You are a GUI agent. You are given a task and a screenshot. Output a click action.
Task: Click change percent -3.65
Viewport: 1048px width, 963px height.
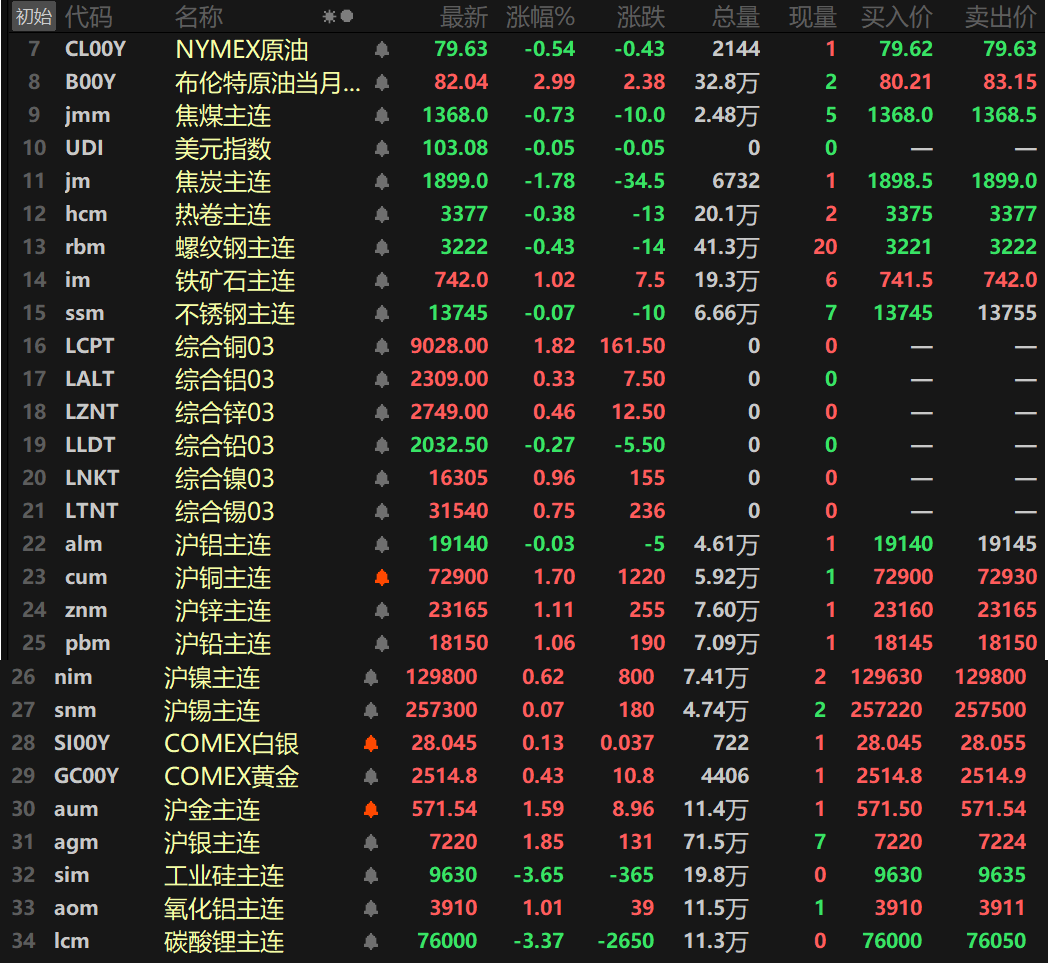[x=539, y=875]
